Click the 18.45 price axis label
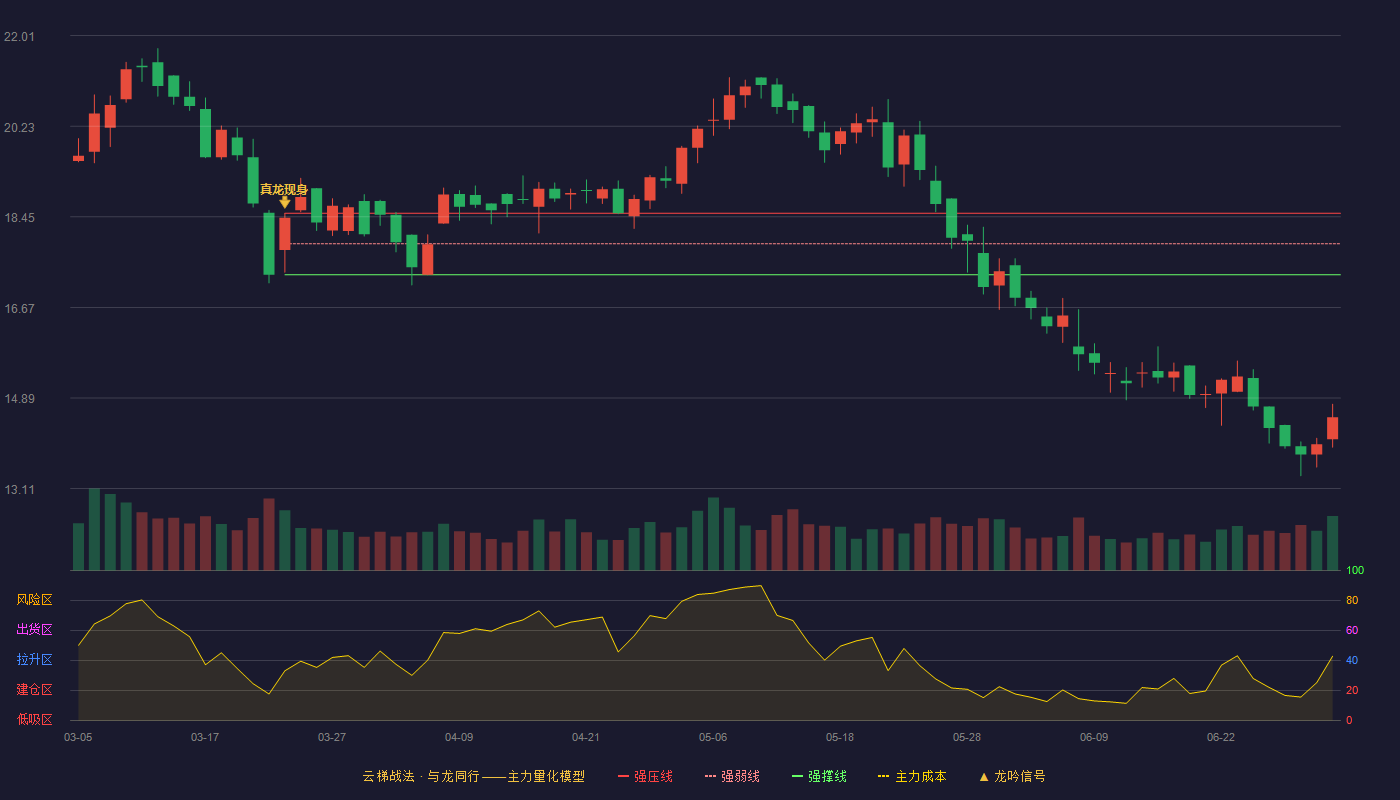1400x800 pixels. (19, 218)
